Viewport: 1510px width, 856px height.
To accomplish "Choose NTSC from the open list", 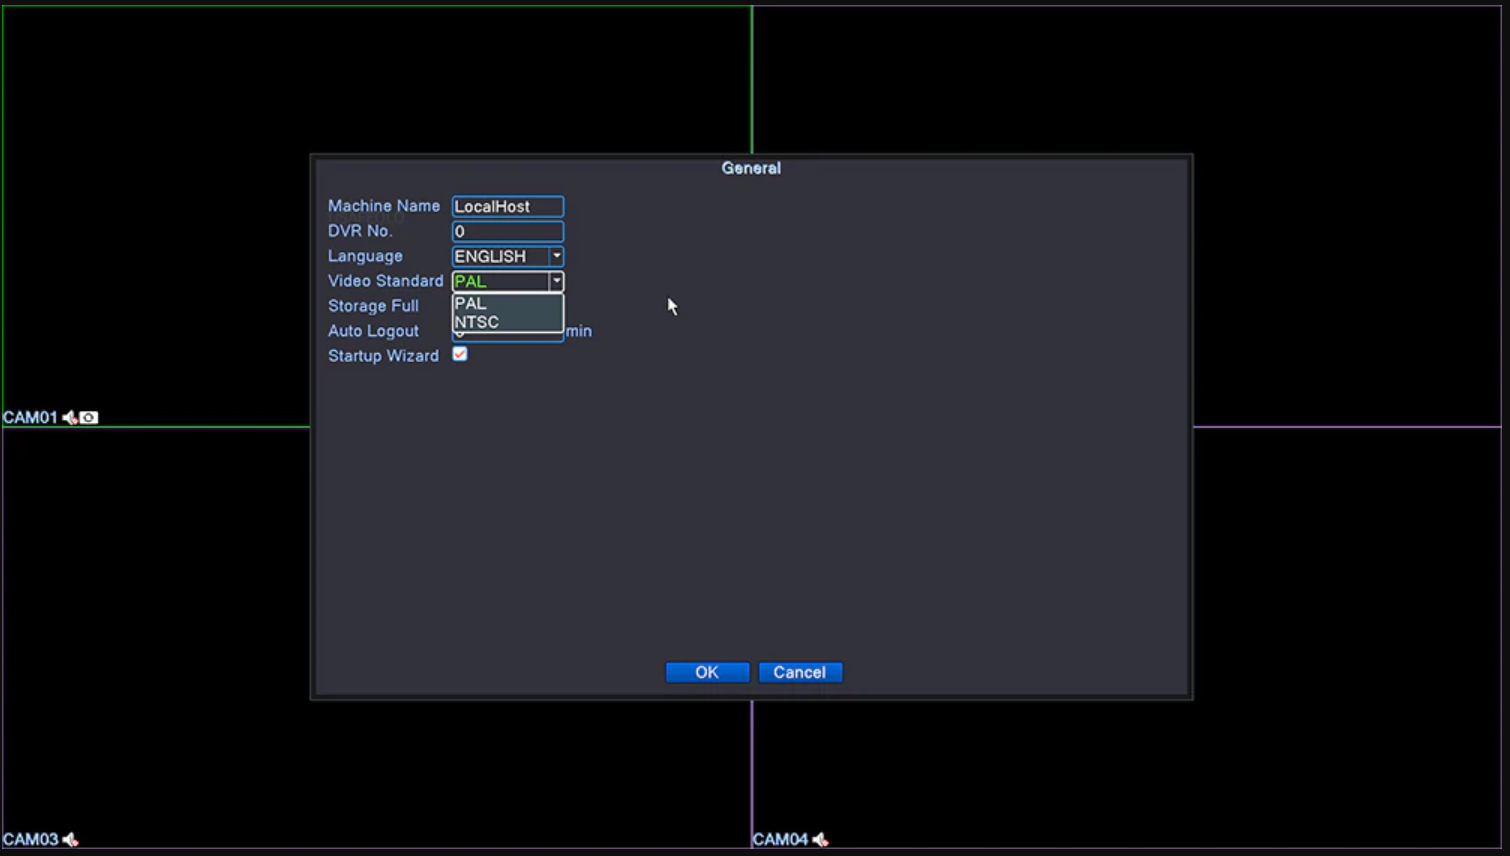I will (477, 322).
